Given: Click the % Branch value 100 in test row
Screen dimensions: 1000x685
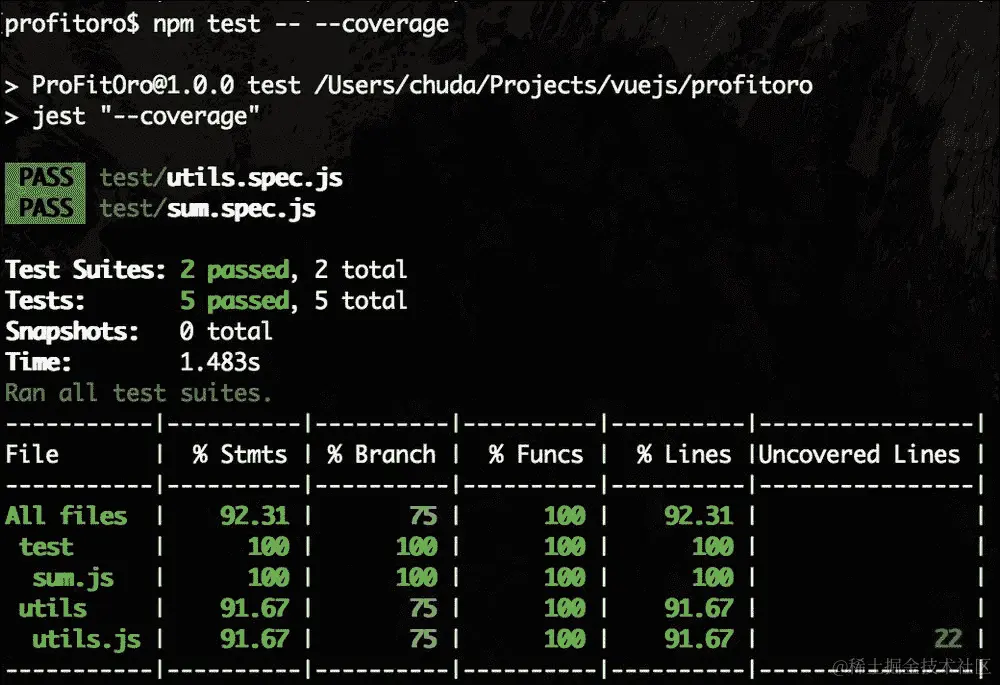Looking at the screenshot, I should pos(416,547).
